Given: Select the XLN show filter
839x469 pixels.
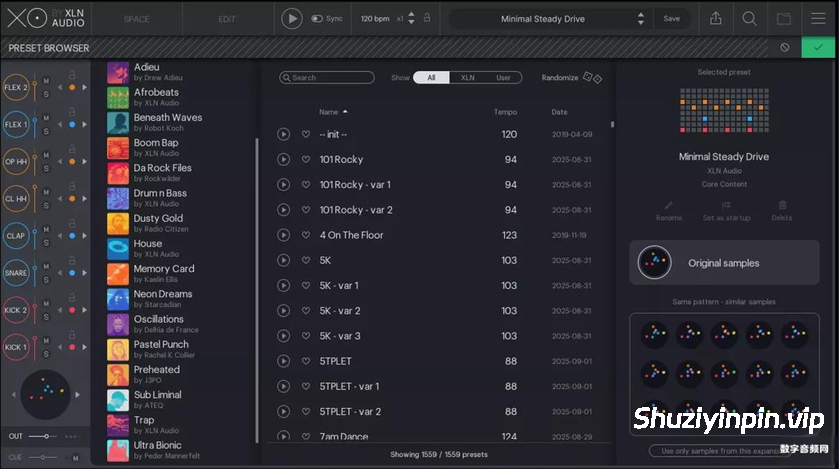Looking at the screenshot, I should (x=468, y=78).
